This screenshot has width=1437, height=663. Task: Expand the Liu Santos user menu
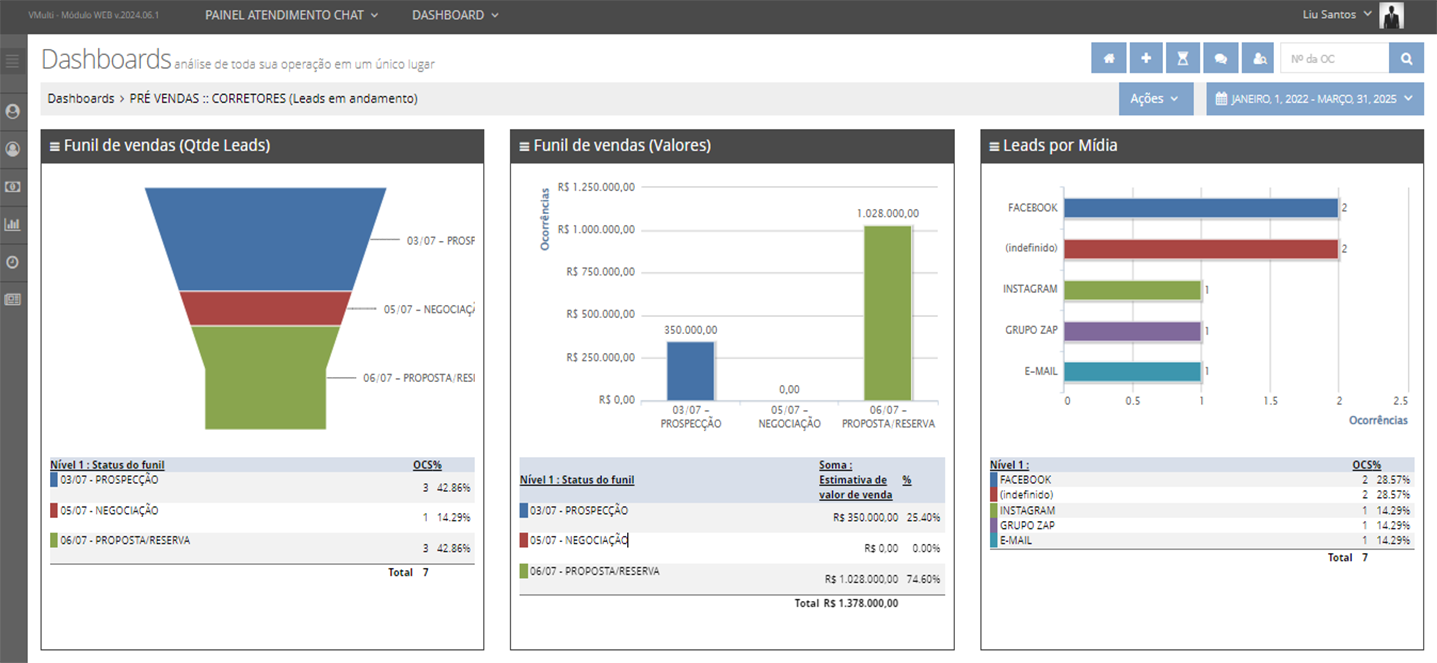pyautogui.click(x=1337, y=15)
